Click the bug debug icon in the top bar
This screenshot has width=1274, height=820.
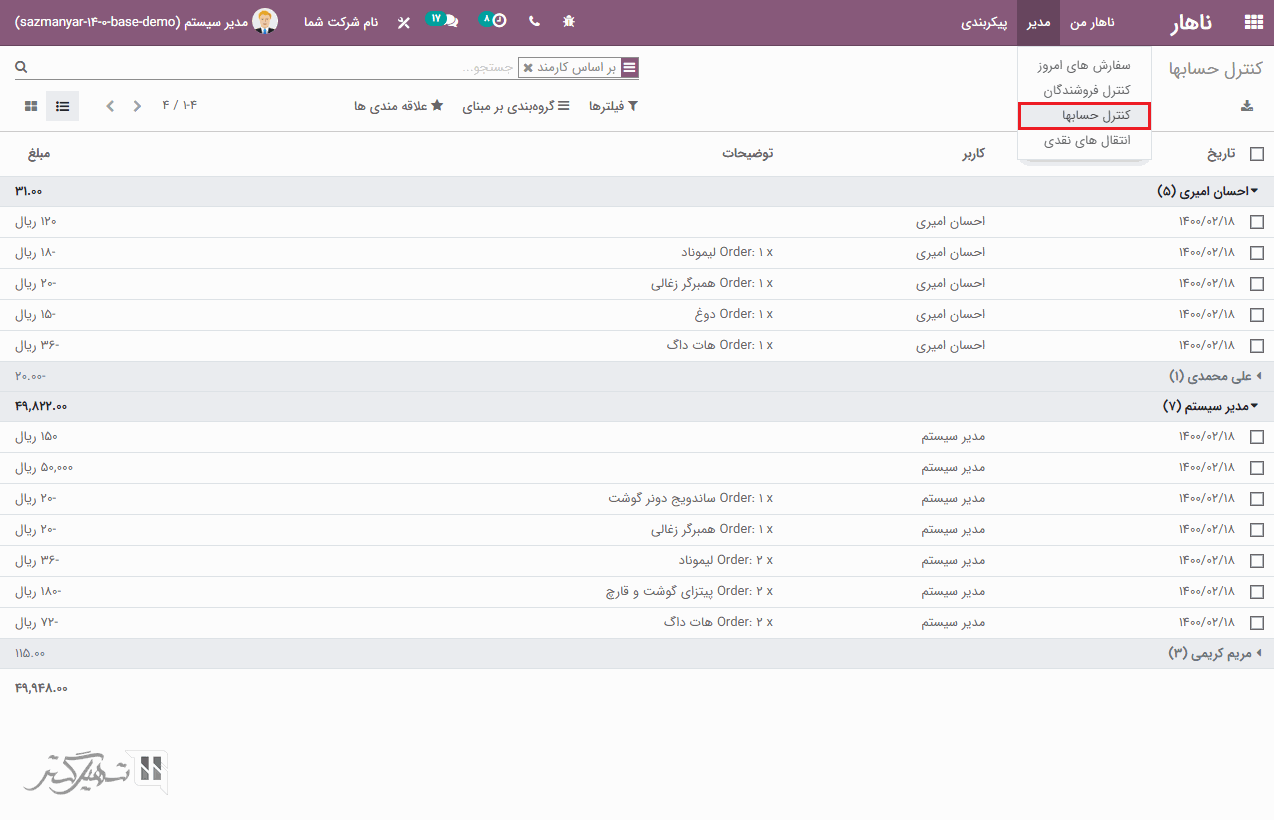pyautogui.click(x=568, y=21)
